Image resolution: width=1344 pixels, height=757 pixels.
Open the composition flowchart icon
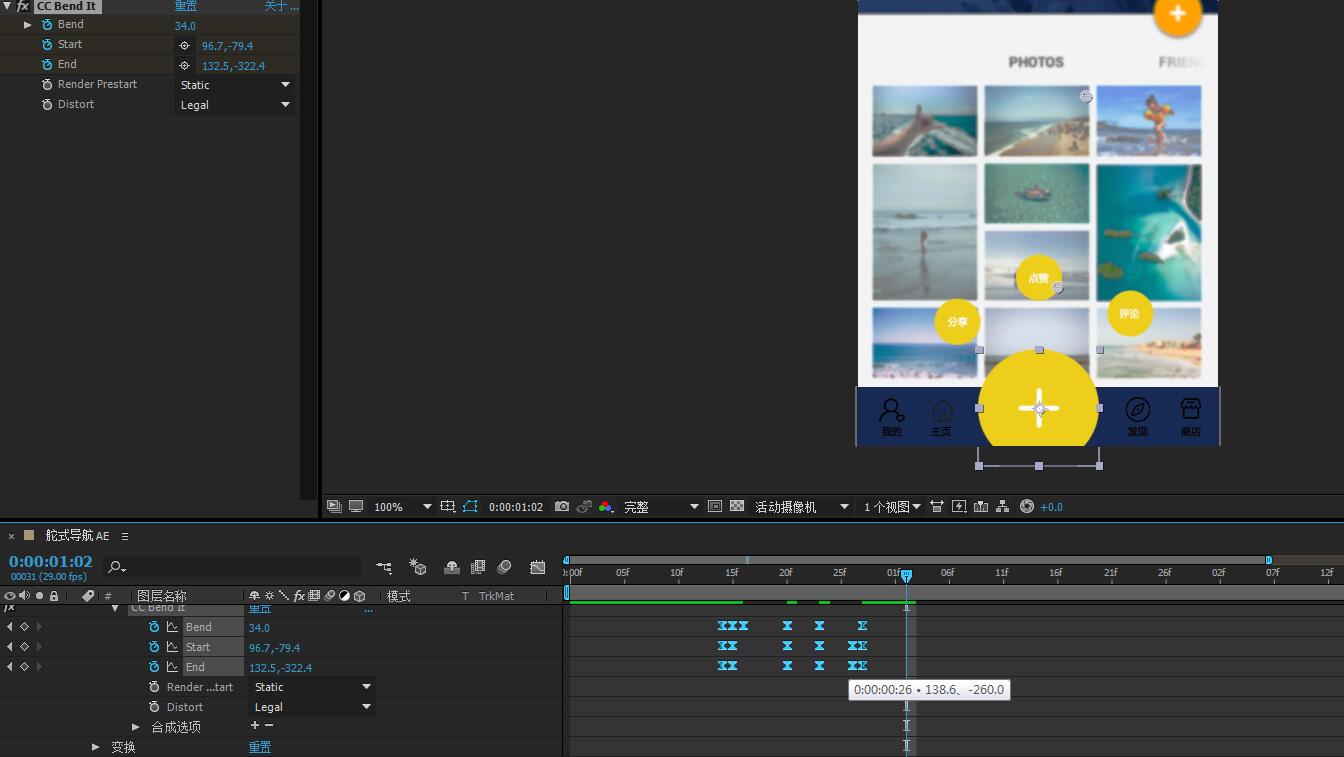(1002, 507)
